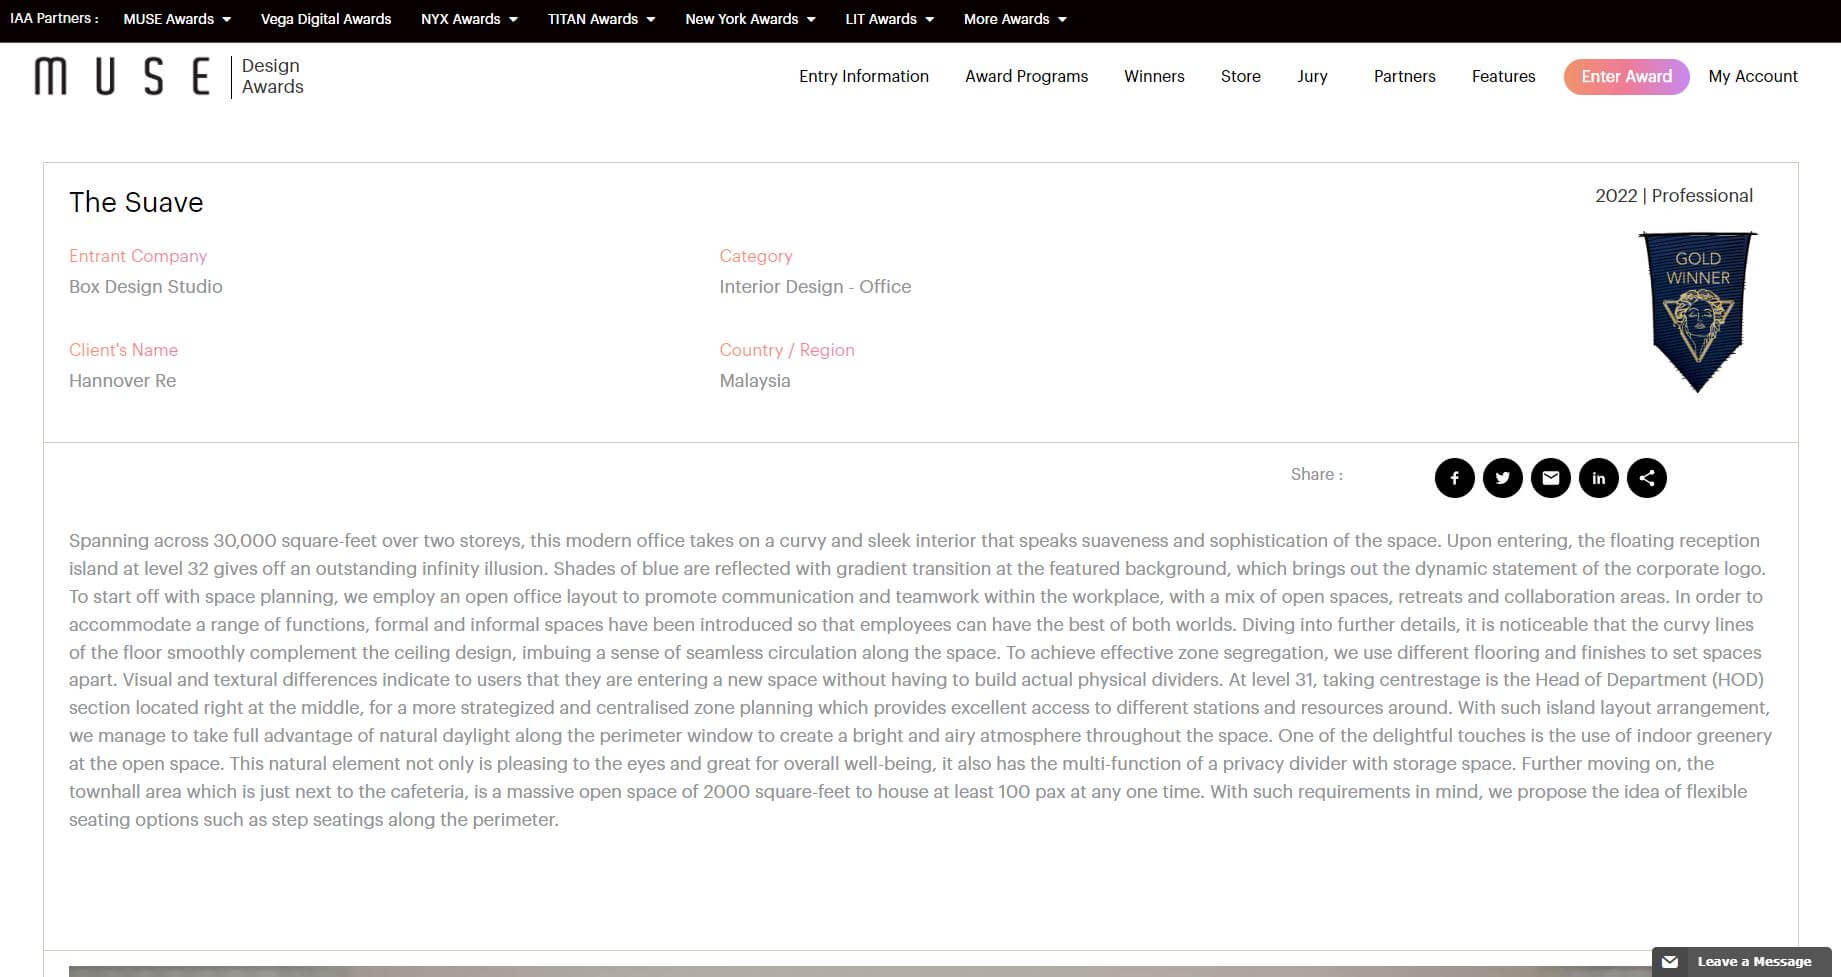Click the title The Suave
This screenshot has height=977, width=1841.
coord(136,202)
